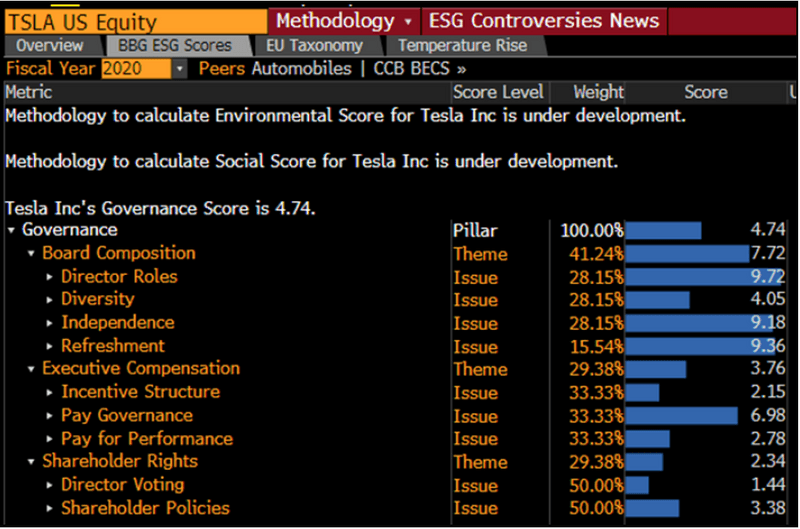Click the Shareholder Policies score bar
The height and width of the screenshot is (529, 800).
pyautogui.click(x=653, y=509)
